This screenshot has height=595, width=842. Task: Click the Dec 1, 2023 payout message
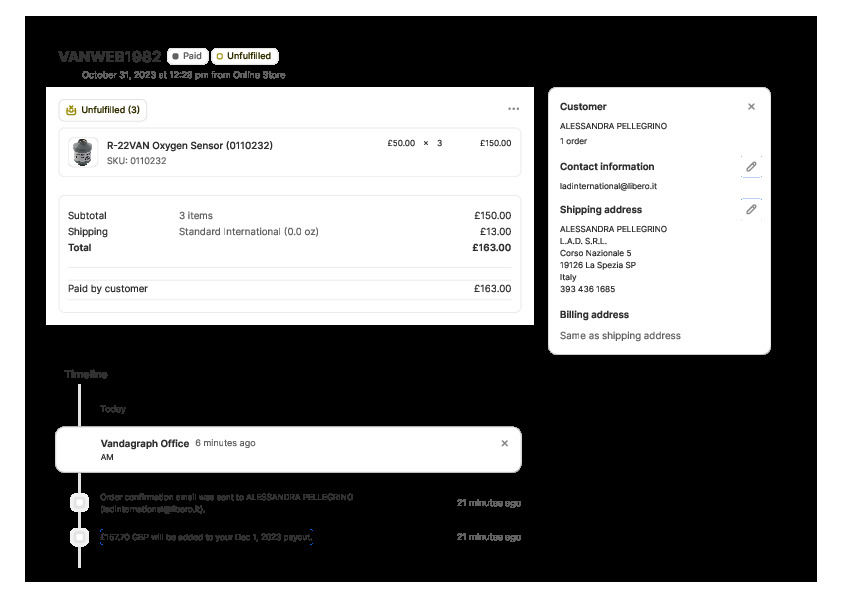(x=207, y=537)
